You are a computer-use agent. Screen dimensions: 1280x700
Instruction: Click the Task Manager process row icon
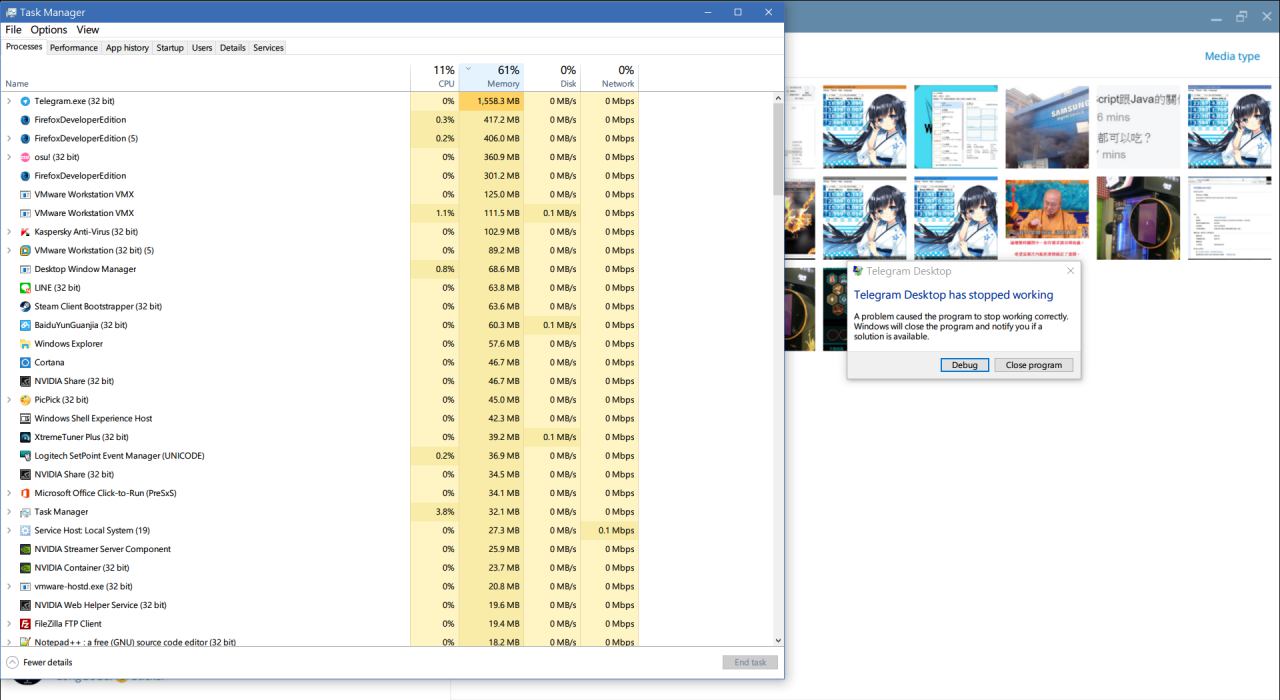(x=25, y=512)
